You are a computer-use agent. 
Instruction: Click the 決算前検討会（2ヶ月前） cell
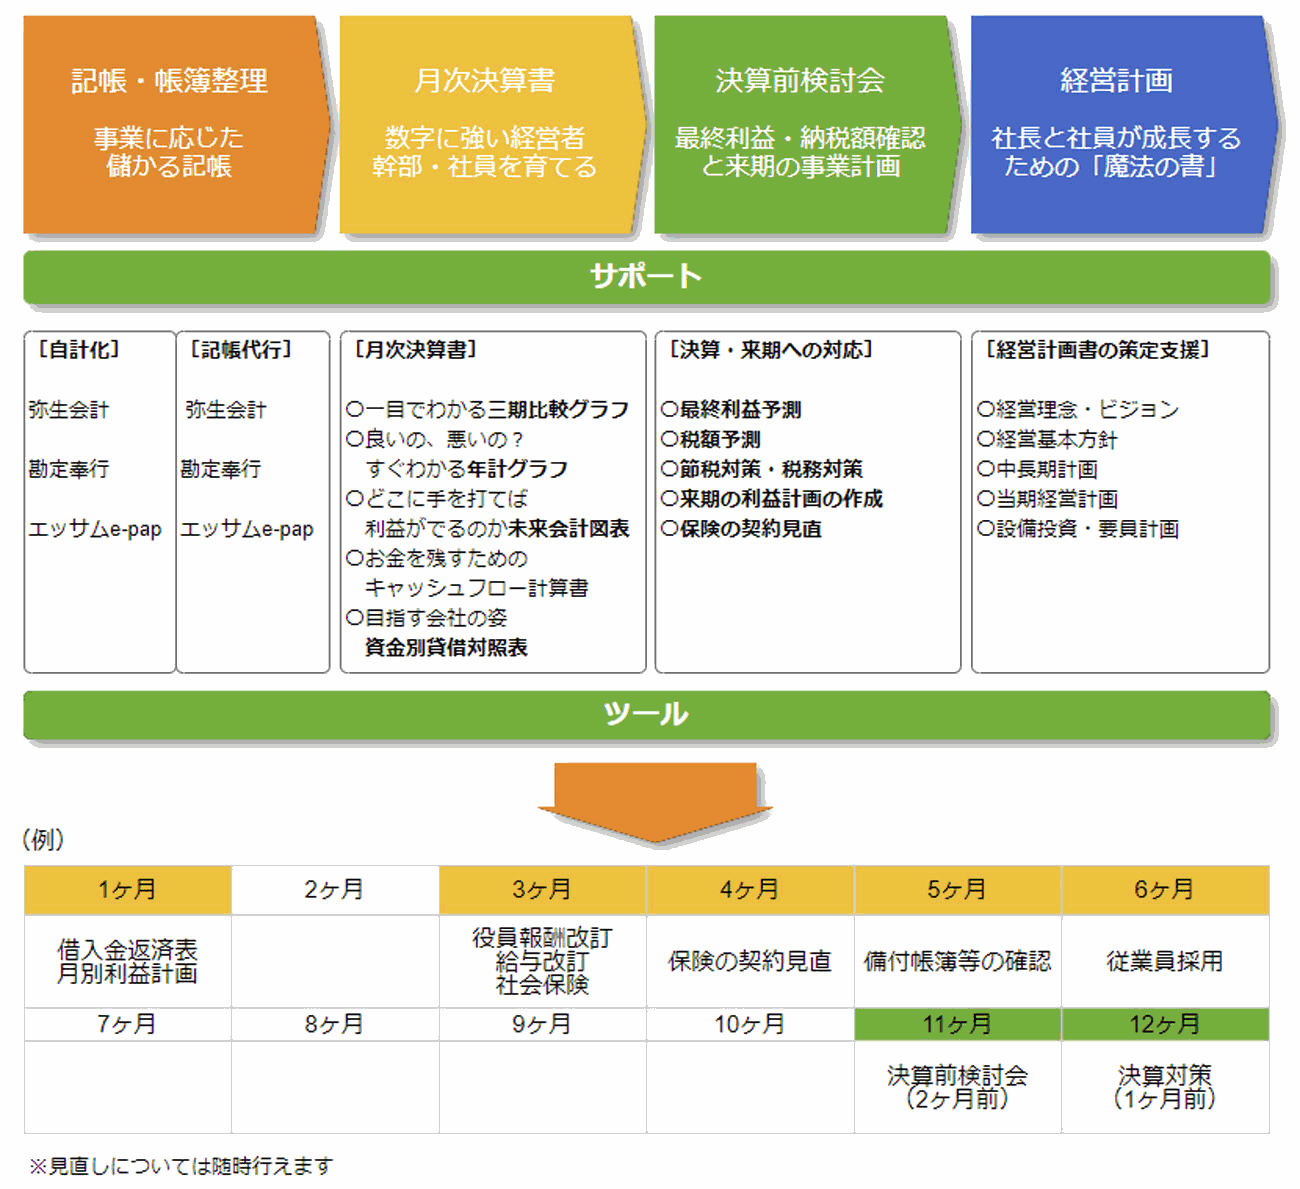[958, 1087]
